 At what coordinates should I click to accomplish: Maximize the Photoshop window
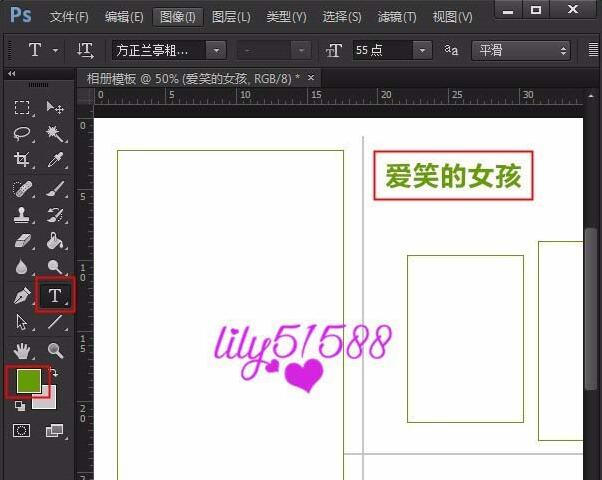[x=536, y=10]
